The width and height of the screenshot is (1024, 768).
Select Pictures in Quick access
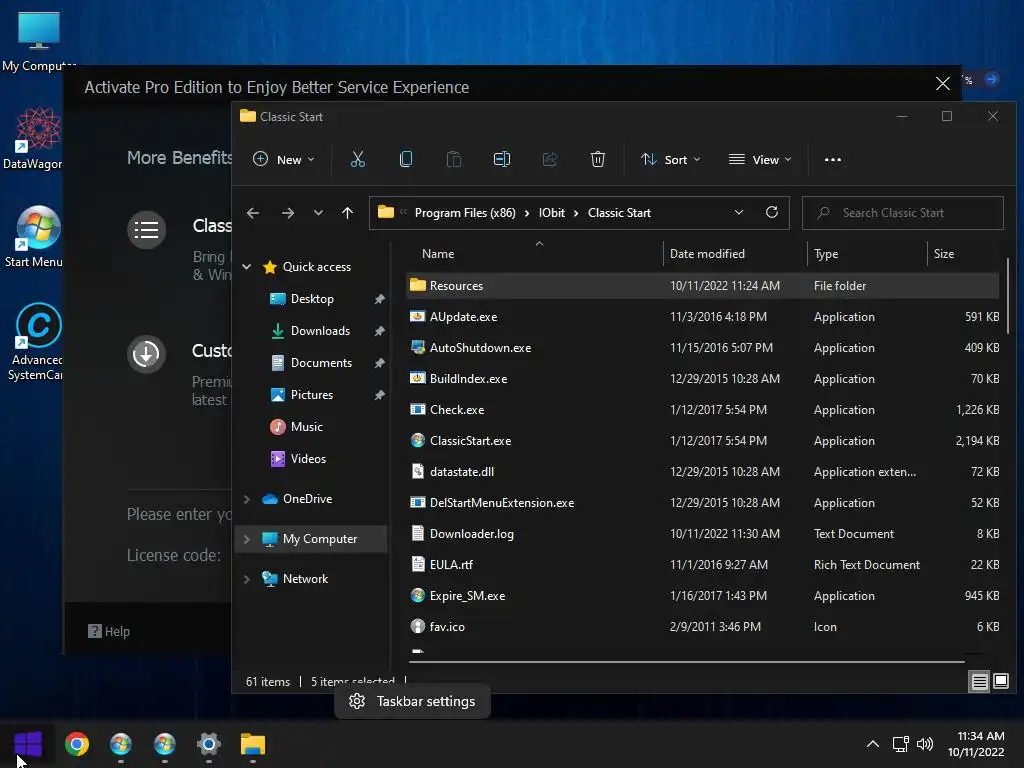(312, 394)
